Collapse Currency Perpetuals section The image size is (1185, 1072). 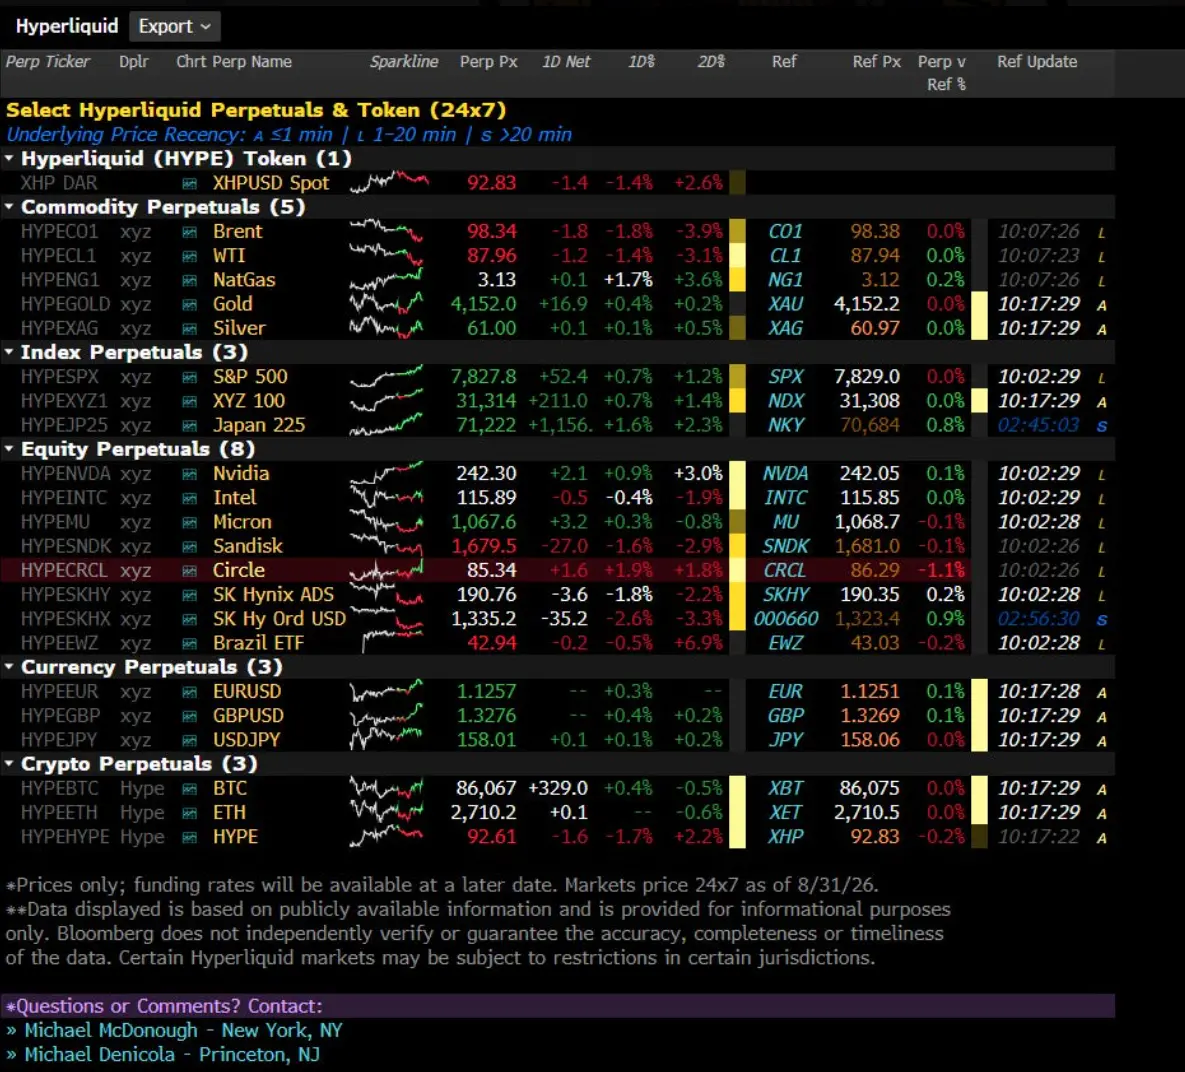click(9, 666)
